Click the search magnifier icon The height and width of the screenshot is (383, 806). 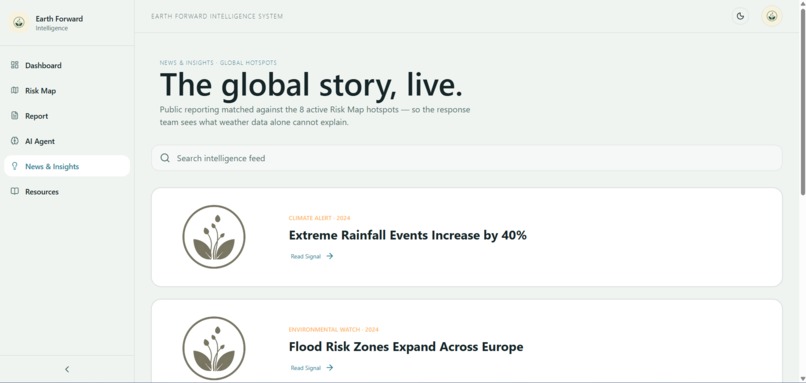tap(165, 158)
